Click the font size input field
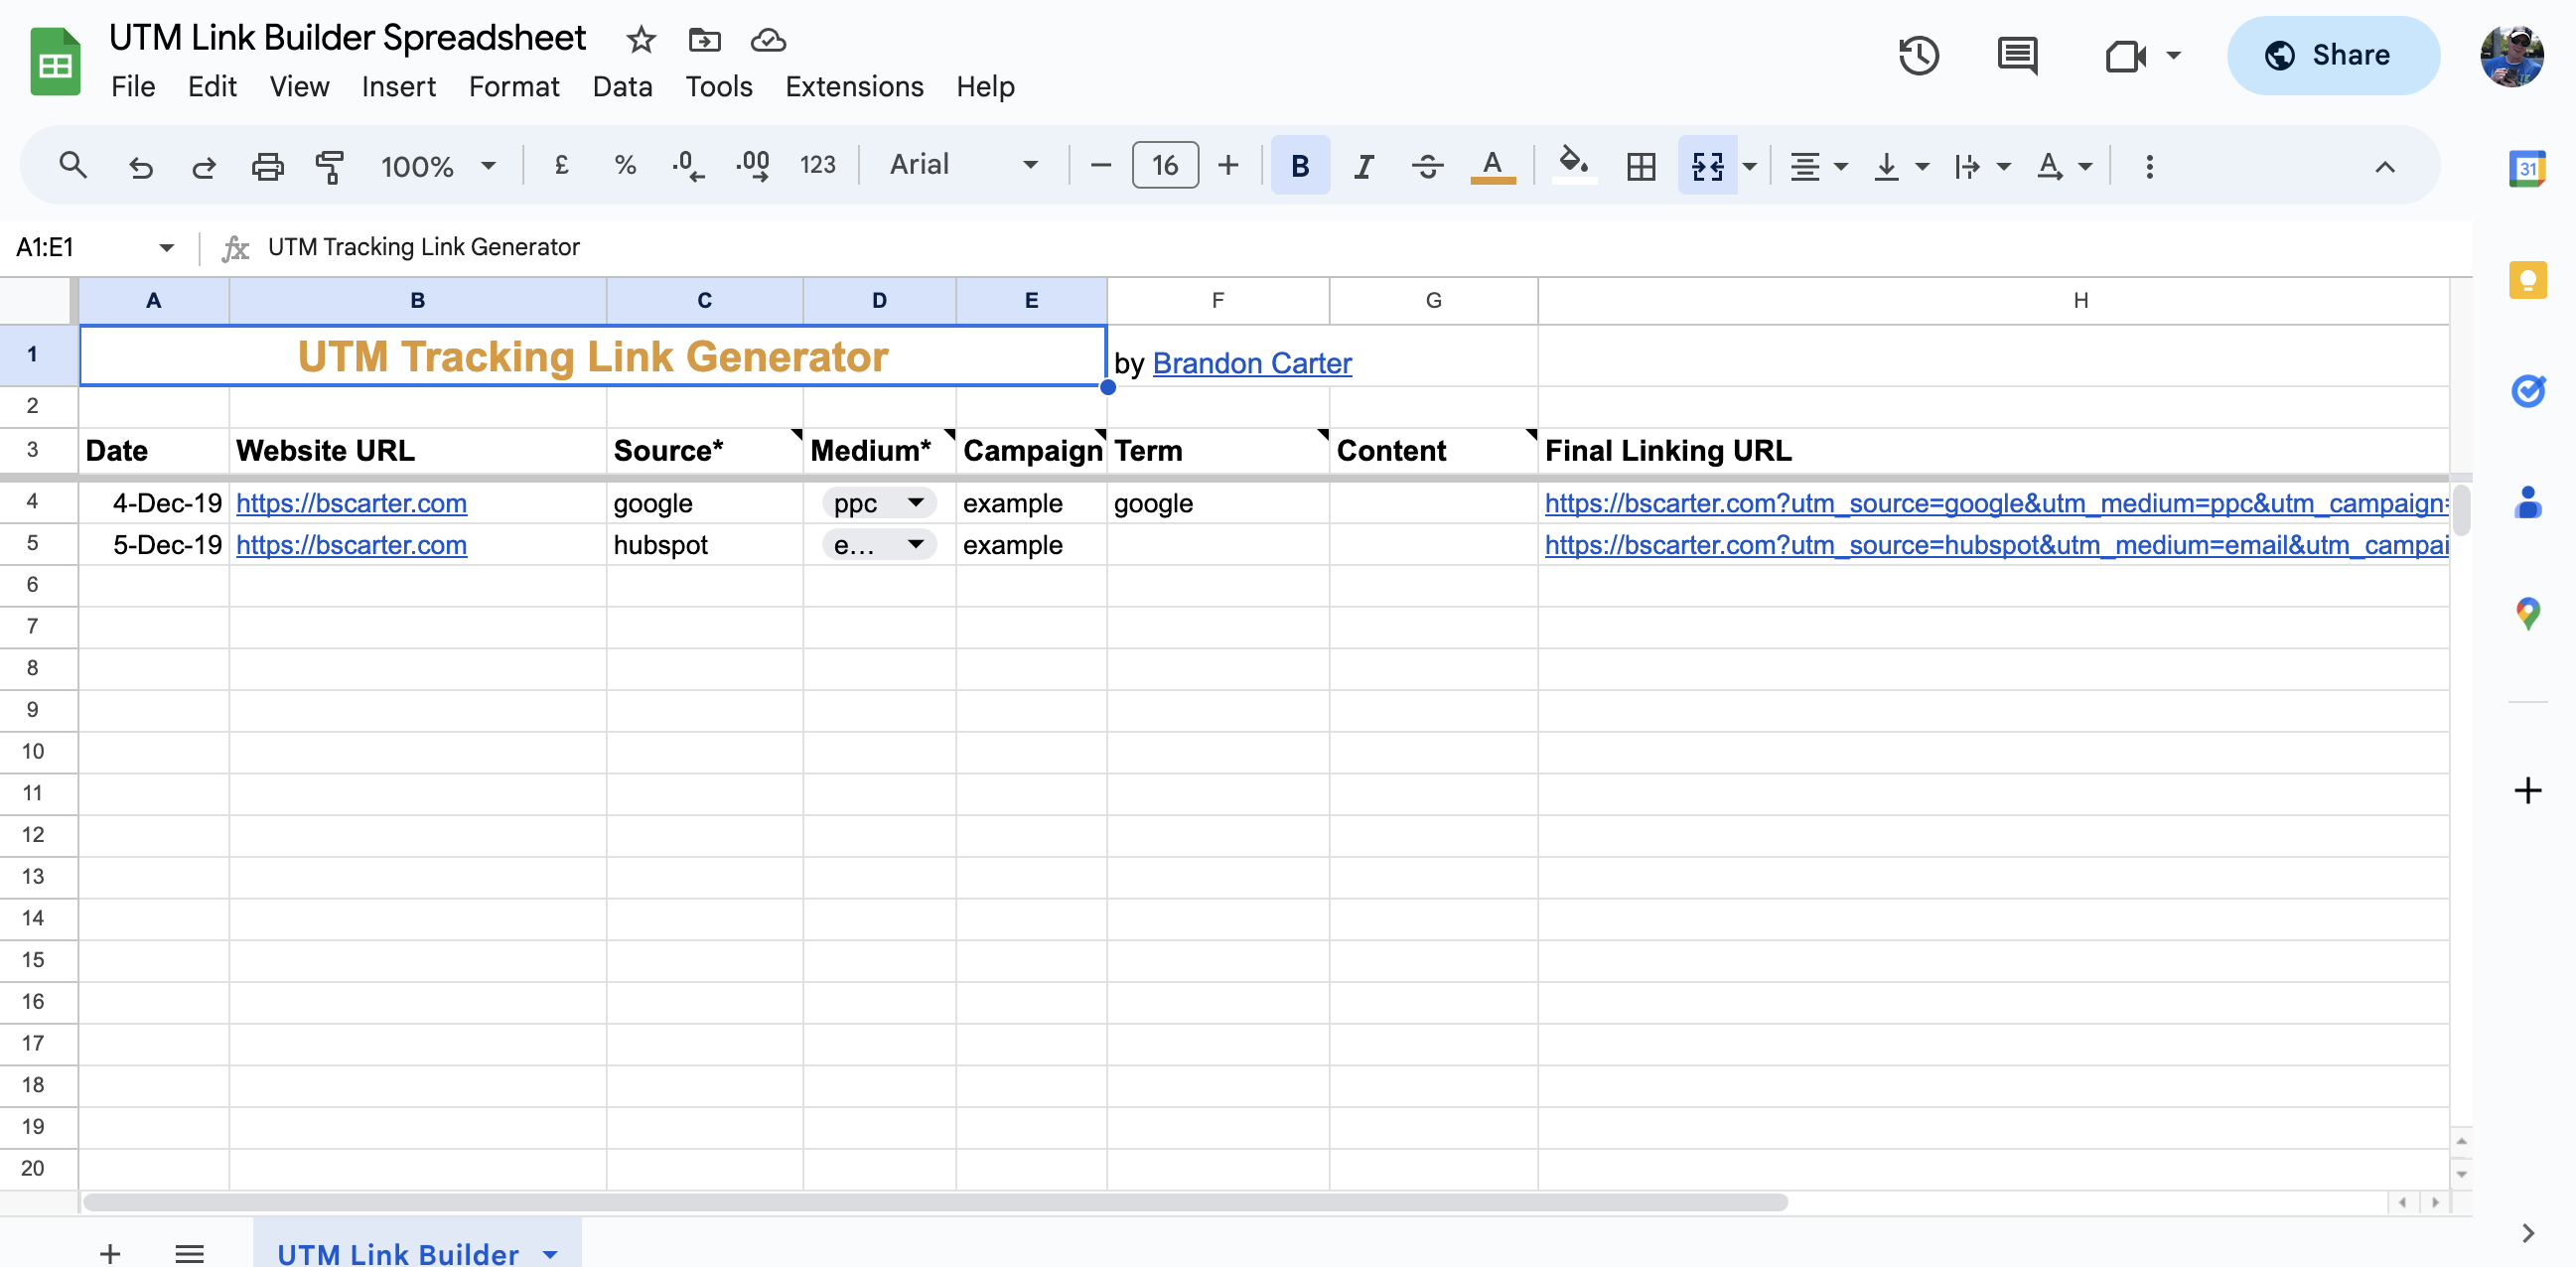The width and height of the screenshot is (2576, 1267). [x=1164, y=165]
